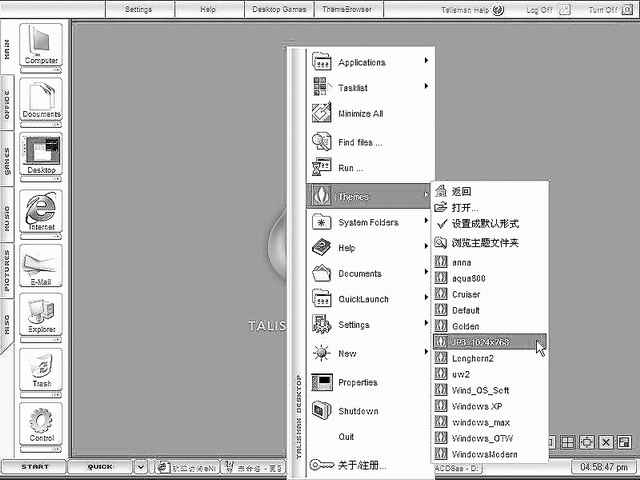
Task: Click the Find files magnifier icon
Action: click(x=322, y=142)
